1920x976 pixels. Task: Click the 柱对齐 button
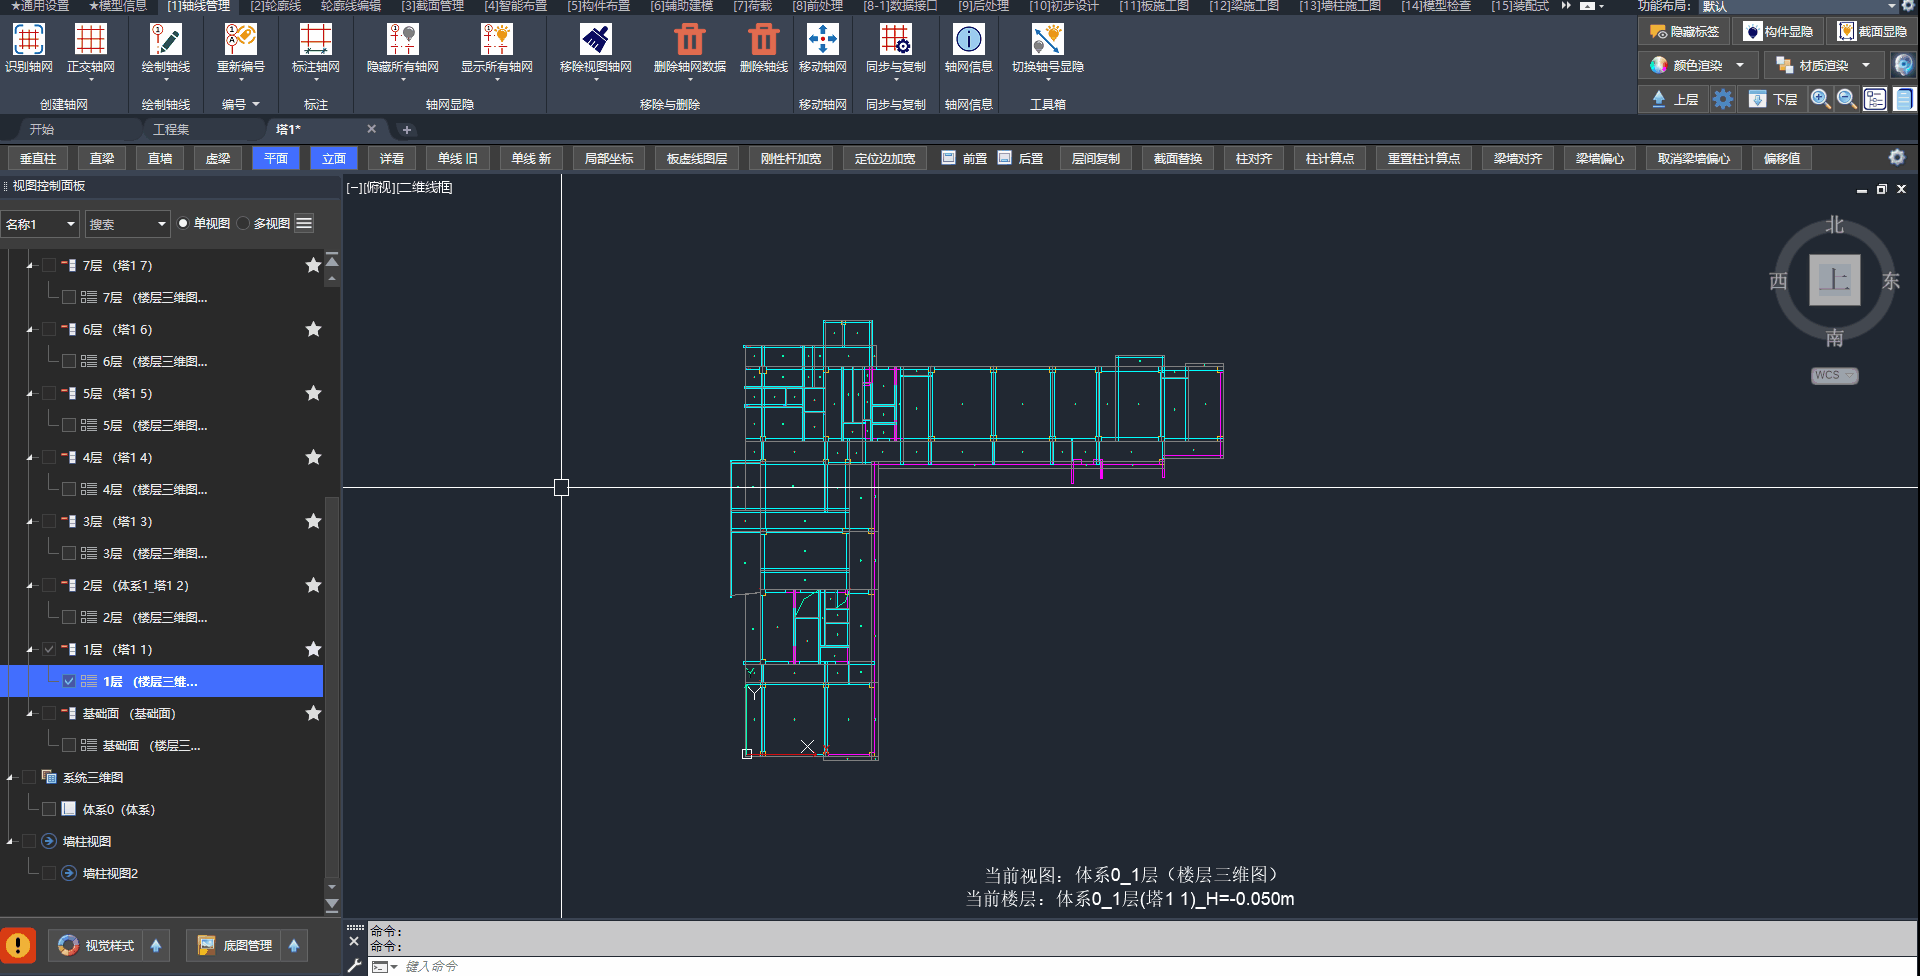coord(1253,158)
